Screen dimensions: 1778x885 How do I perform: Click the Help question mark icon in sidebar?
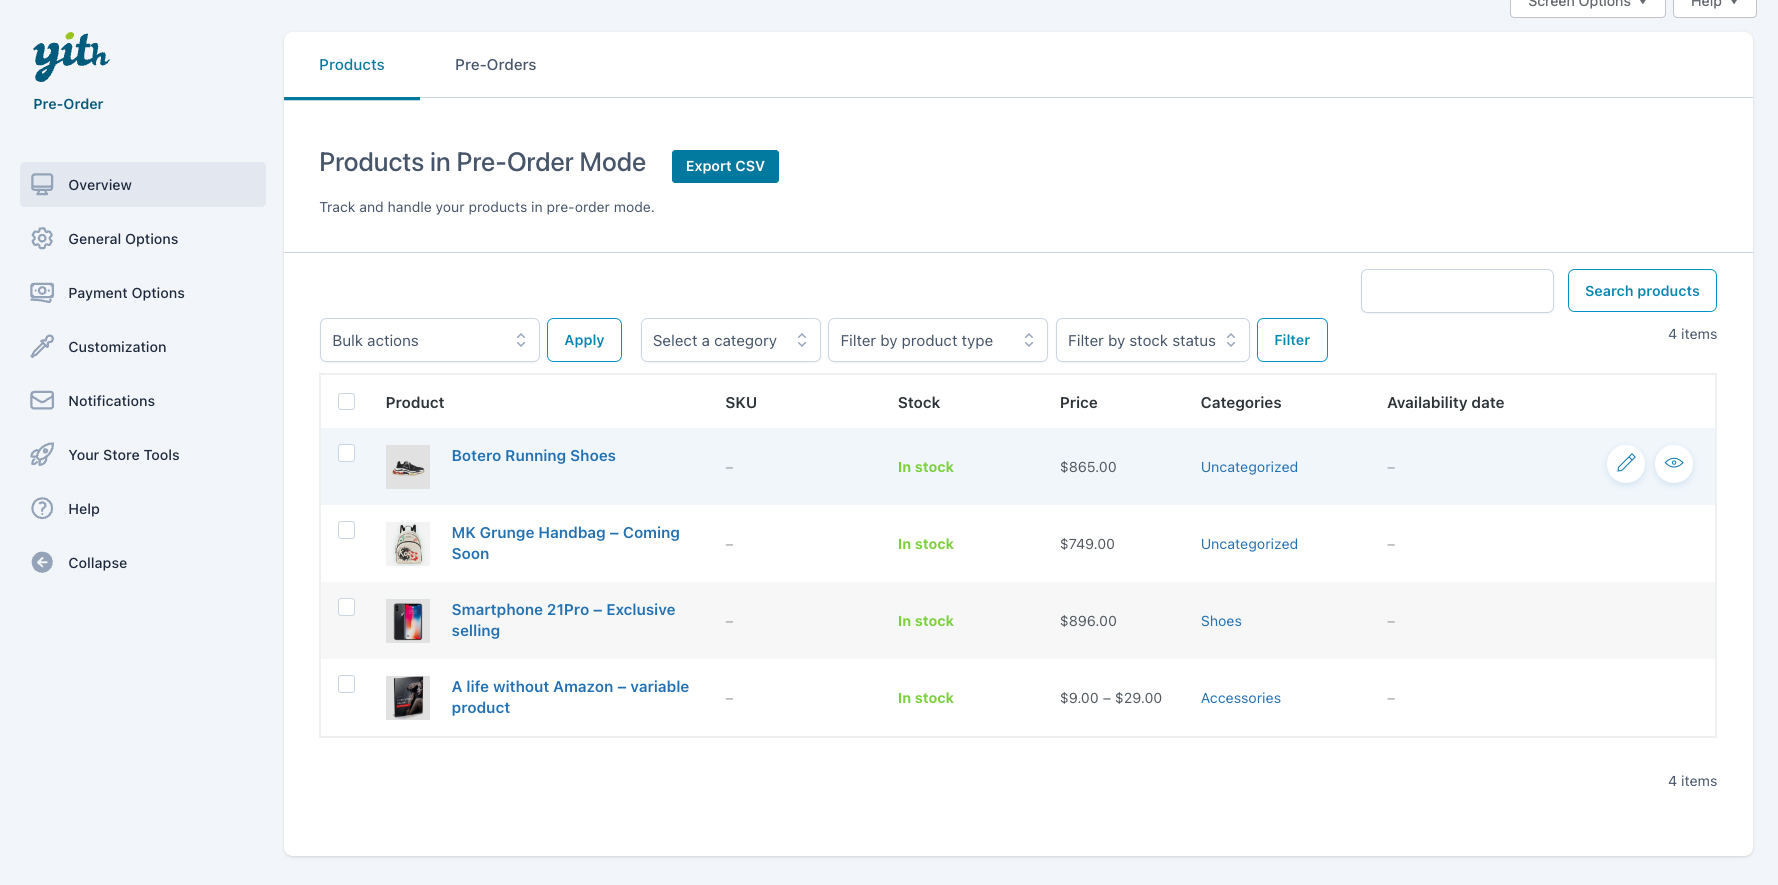coord(42,509)
